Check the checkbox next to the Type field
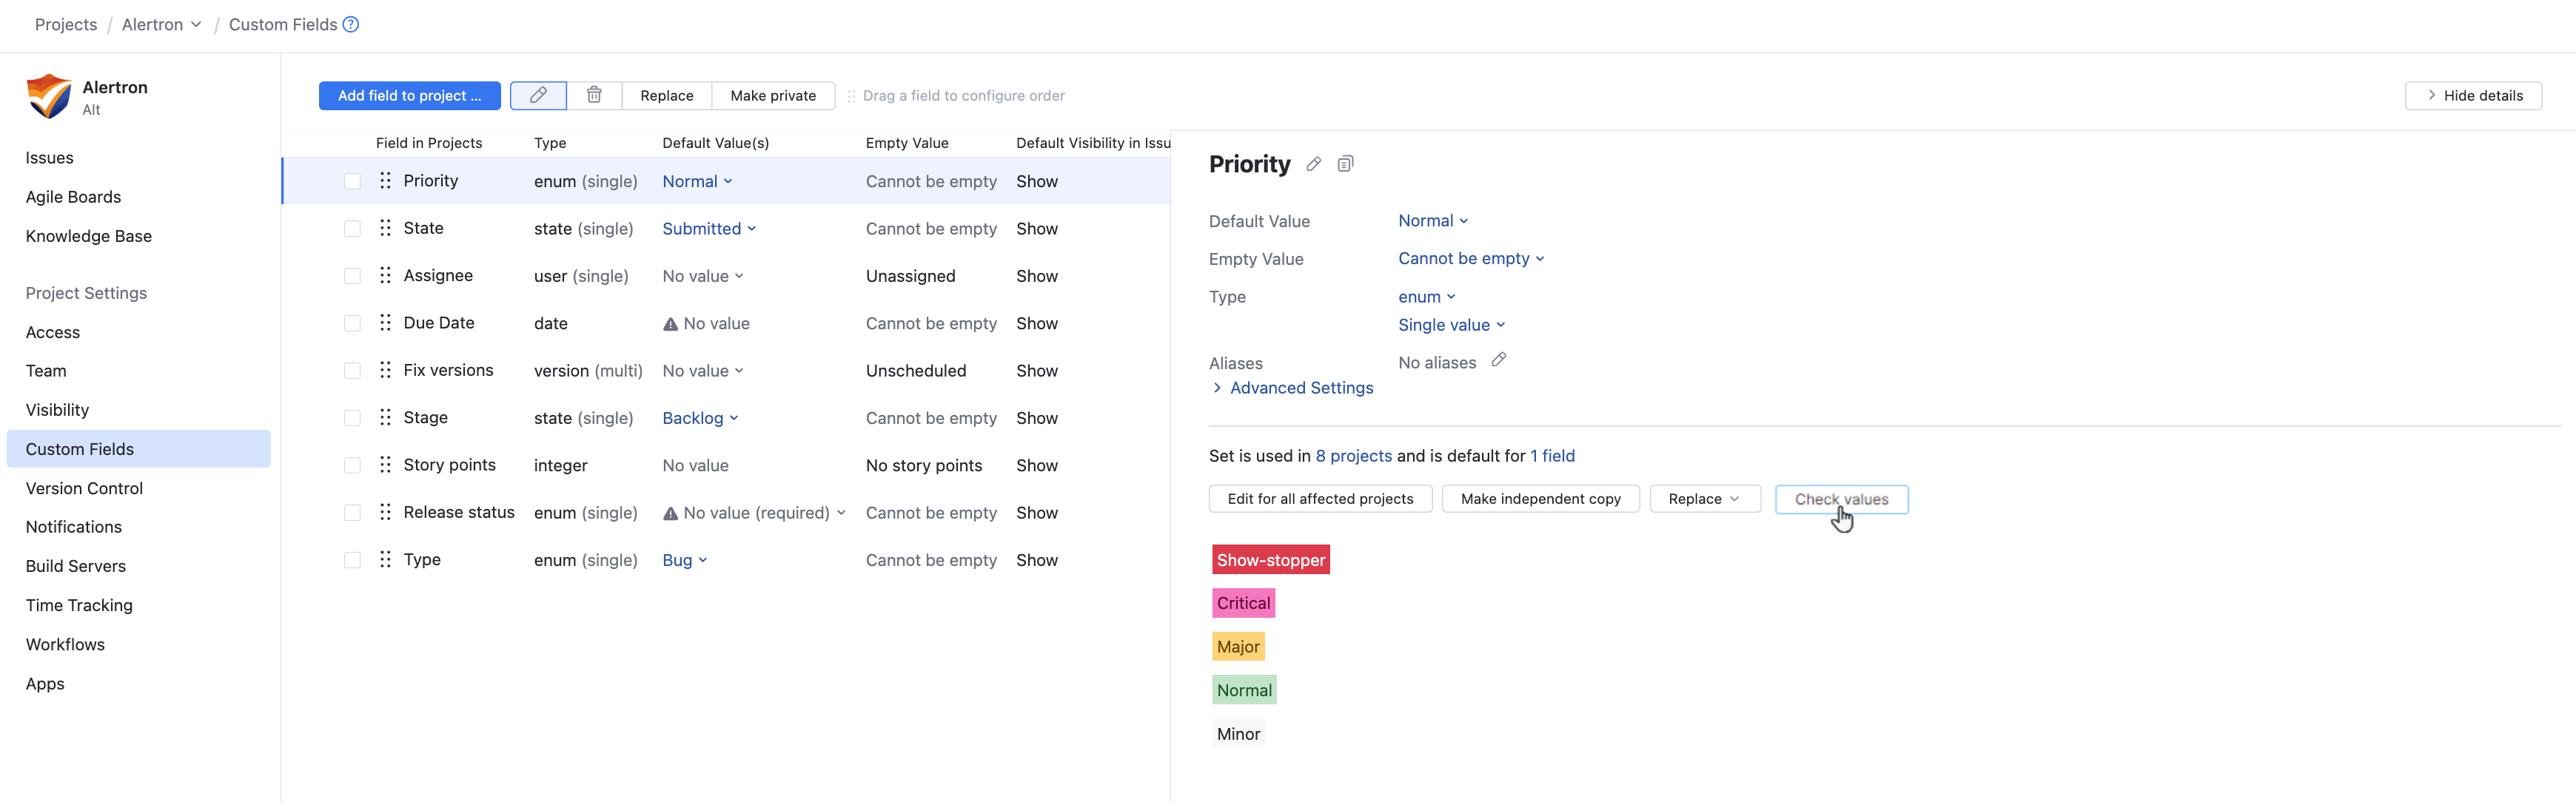2576x802 pixels. tap(352, 560)
